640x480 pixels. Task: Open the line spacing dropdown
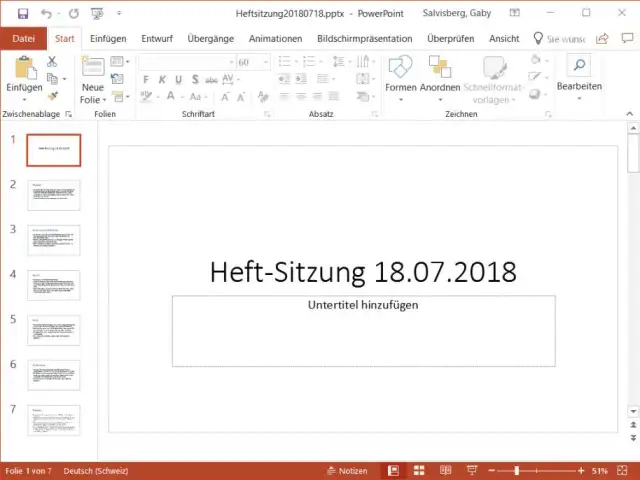(341, 62)
